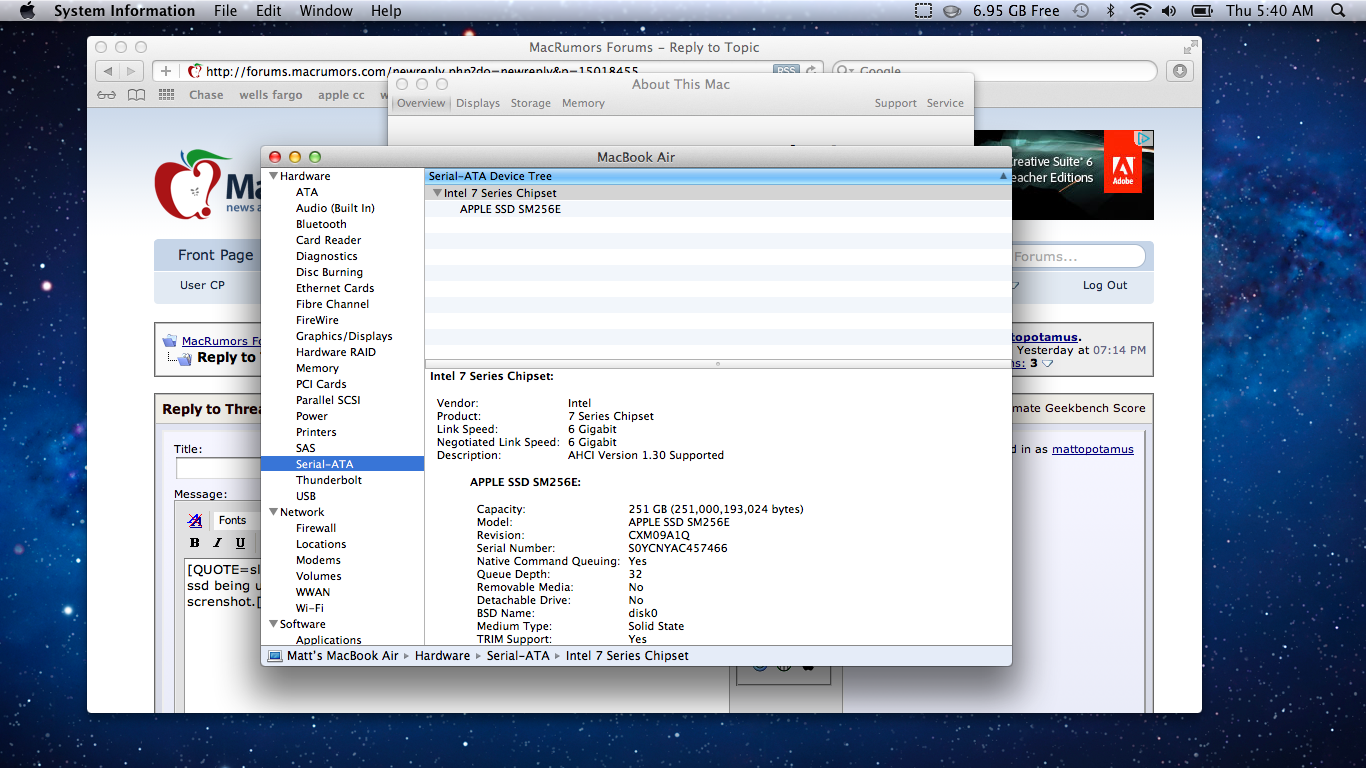
Task: Open Front Page tab on MacRumors
Action: 215,255
